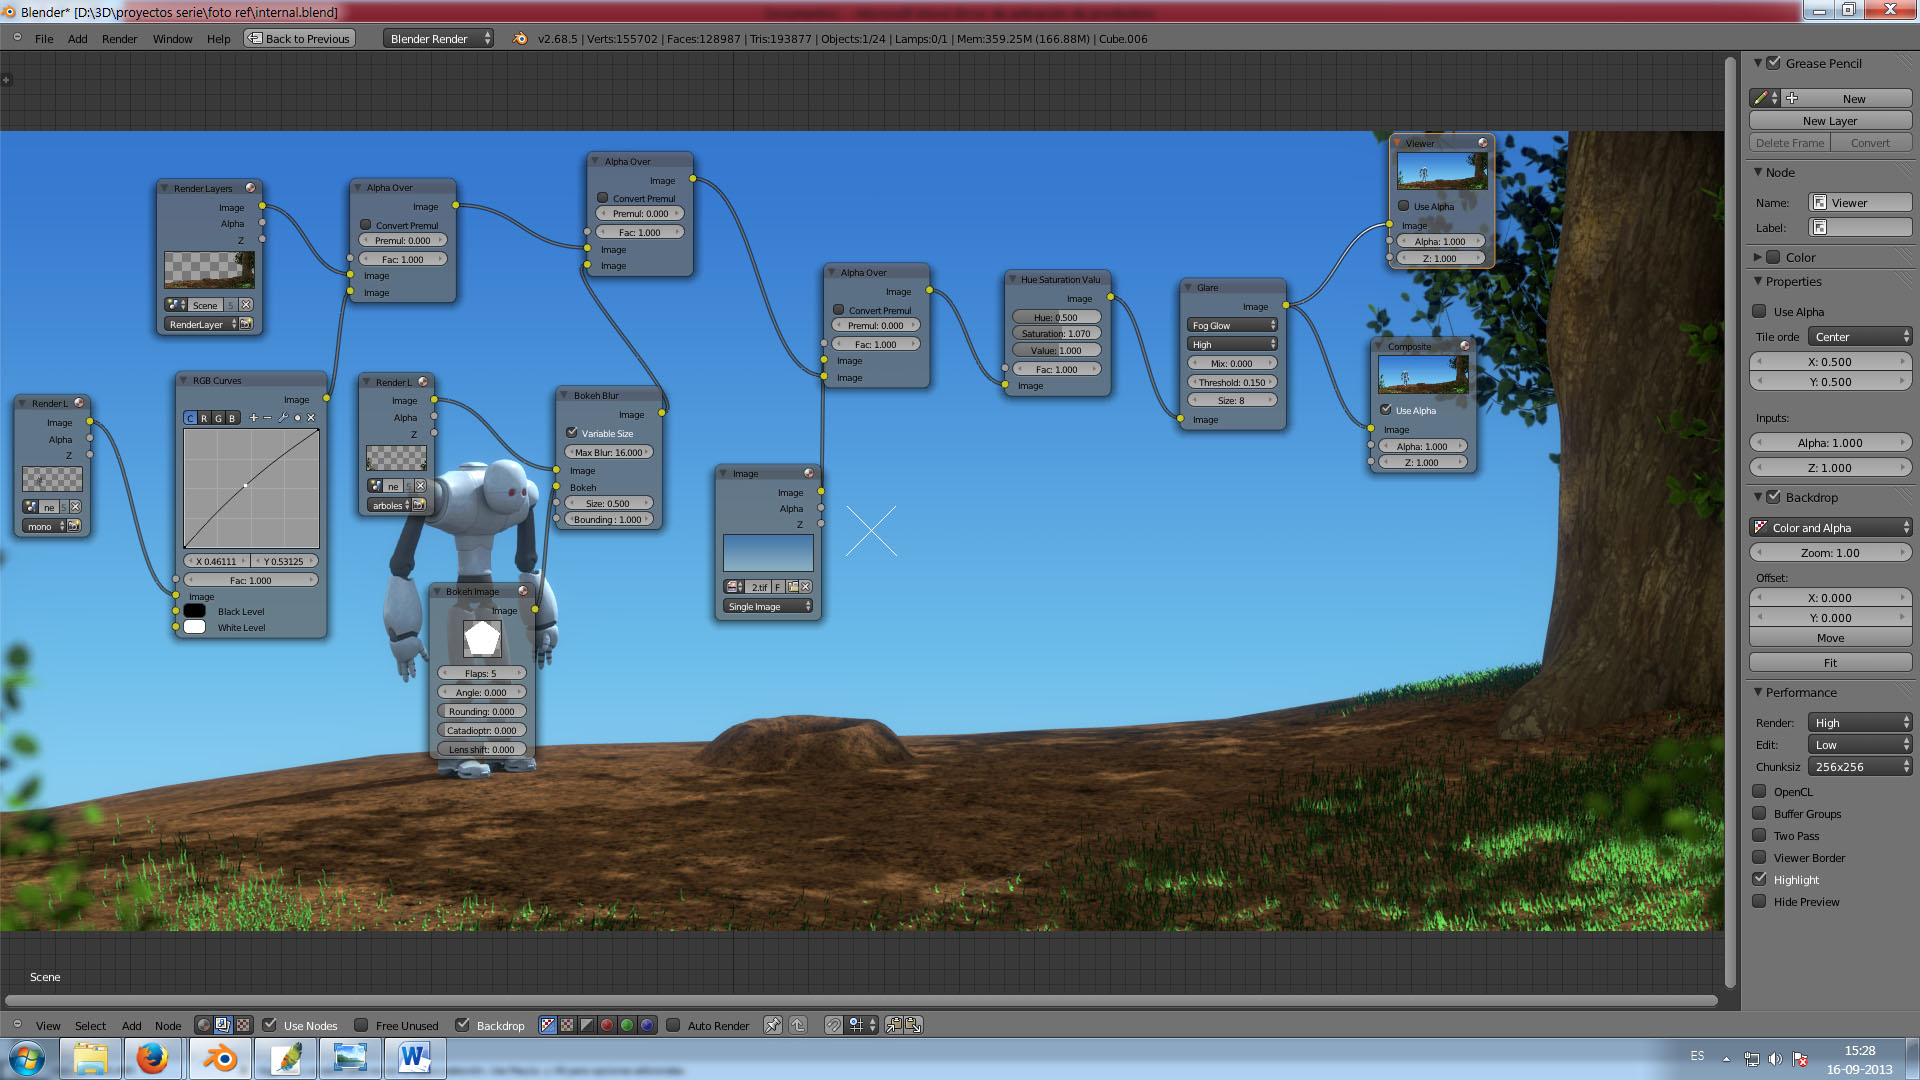Click the Backdrop Zoom slider field

pos(1830,553)
